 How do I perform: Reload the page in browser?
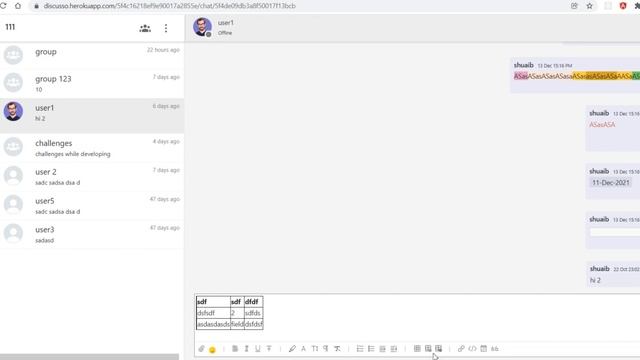pos(3,6)
